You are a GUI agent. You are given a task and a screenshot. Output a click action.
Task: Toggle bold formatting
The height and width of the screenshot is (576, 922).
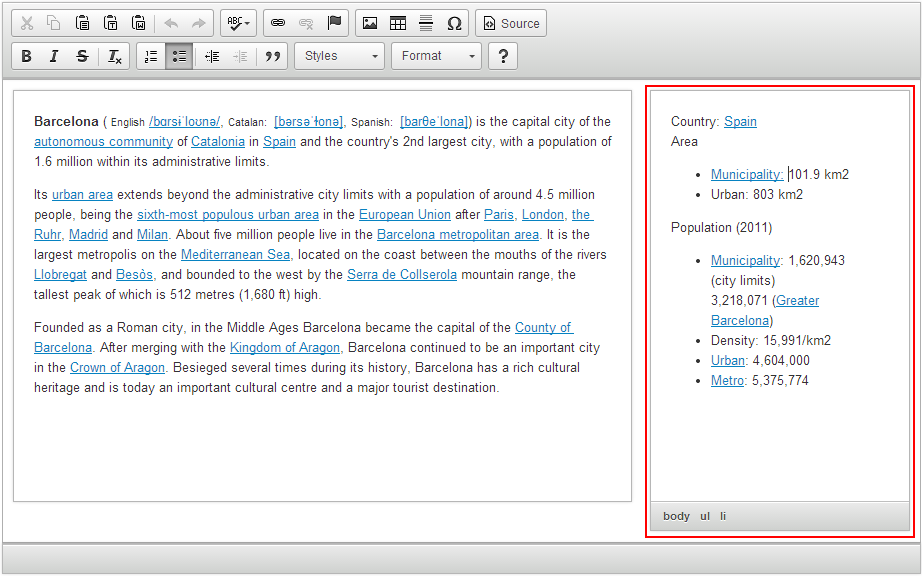[x=26, y=56]
